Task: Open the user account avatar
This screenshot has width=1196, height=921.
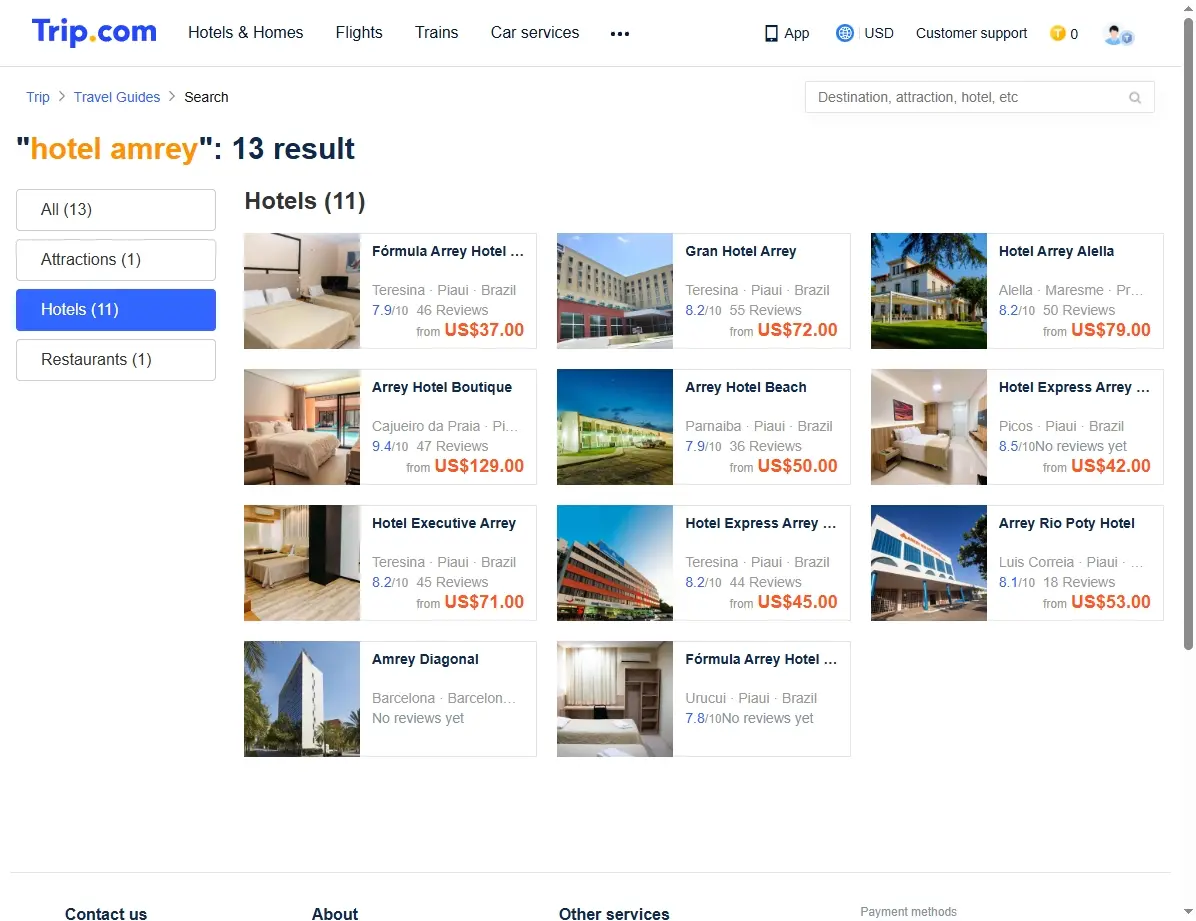Action: click(x=1118, y=34)
